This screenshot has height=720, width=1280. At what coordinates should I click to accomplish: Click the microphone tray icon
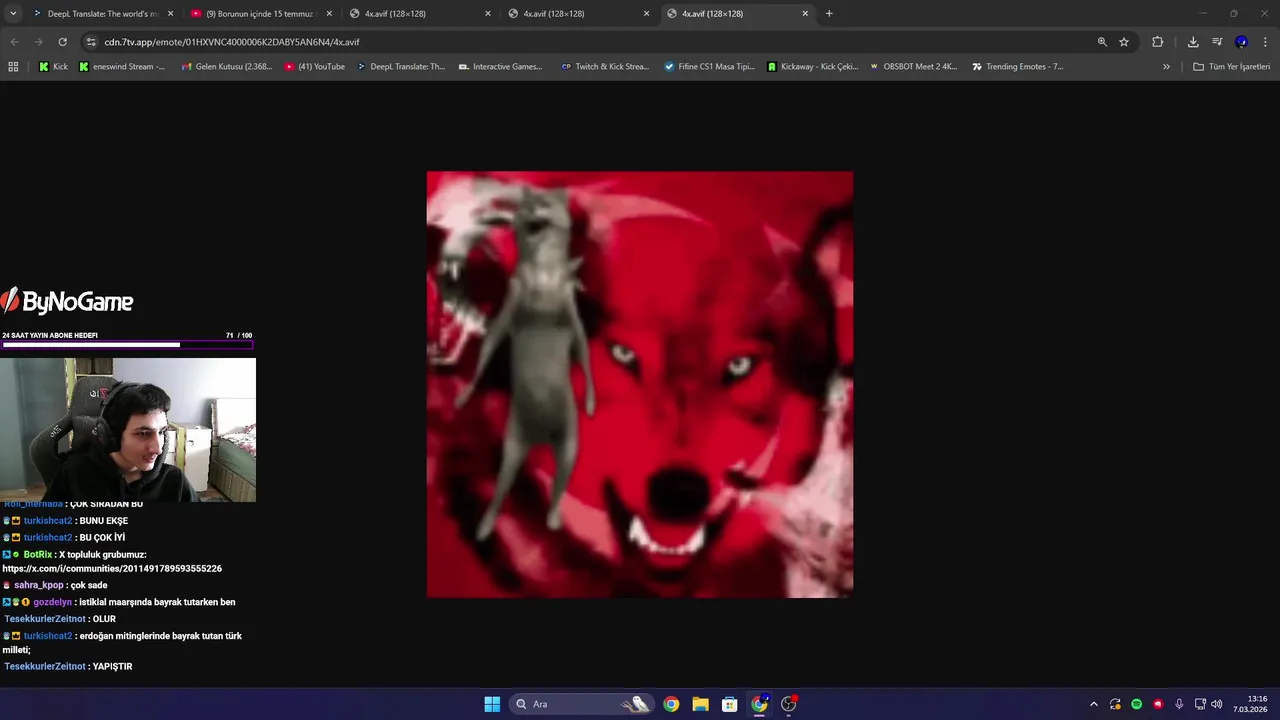pos(1179,704)
